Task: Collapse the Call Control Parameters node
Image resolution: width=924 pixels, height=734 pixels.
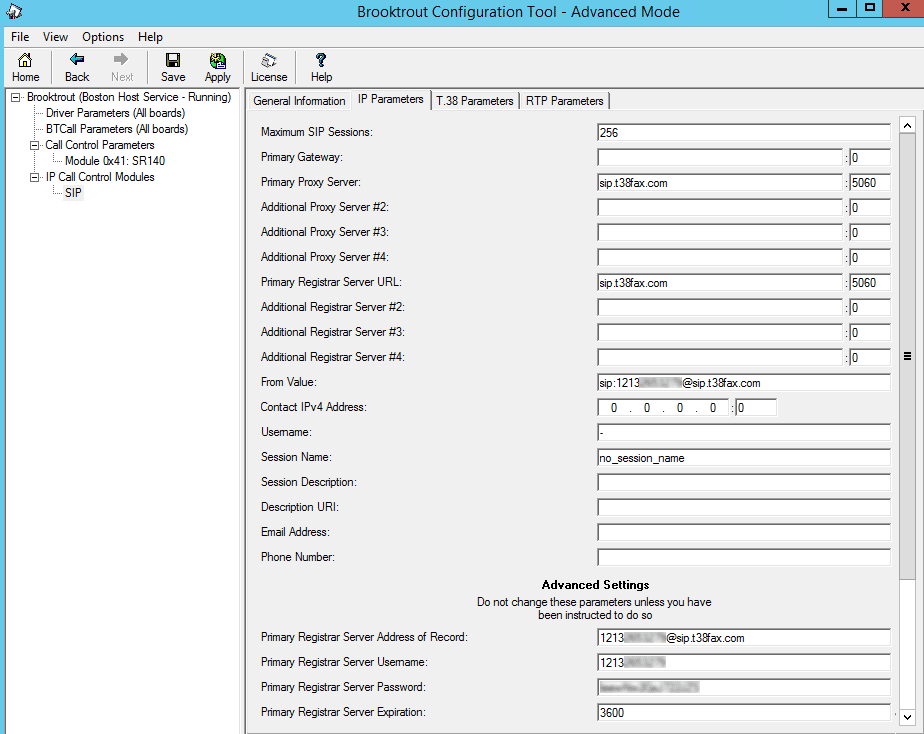Action: coord(35,145)
